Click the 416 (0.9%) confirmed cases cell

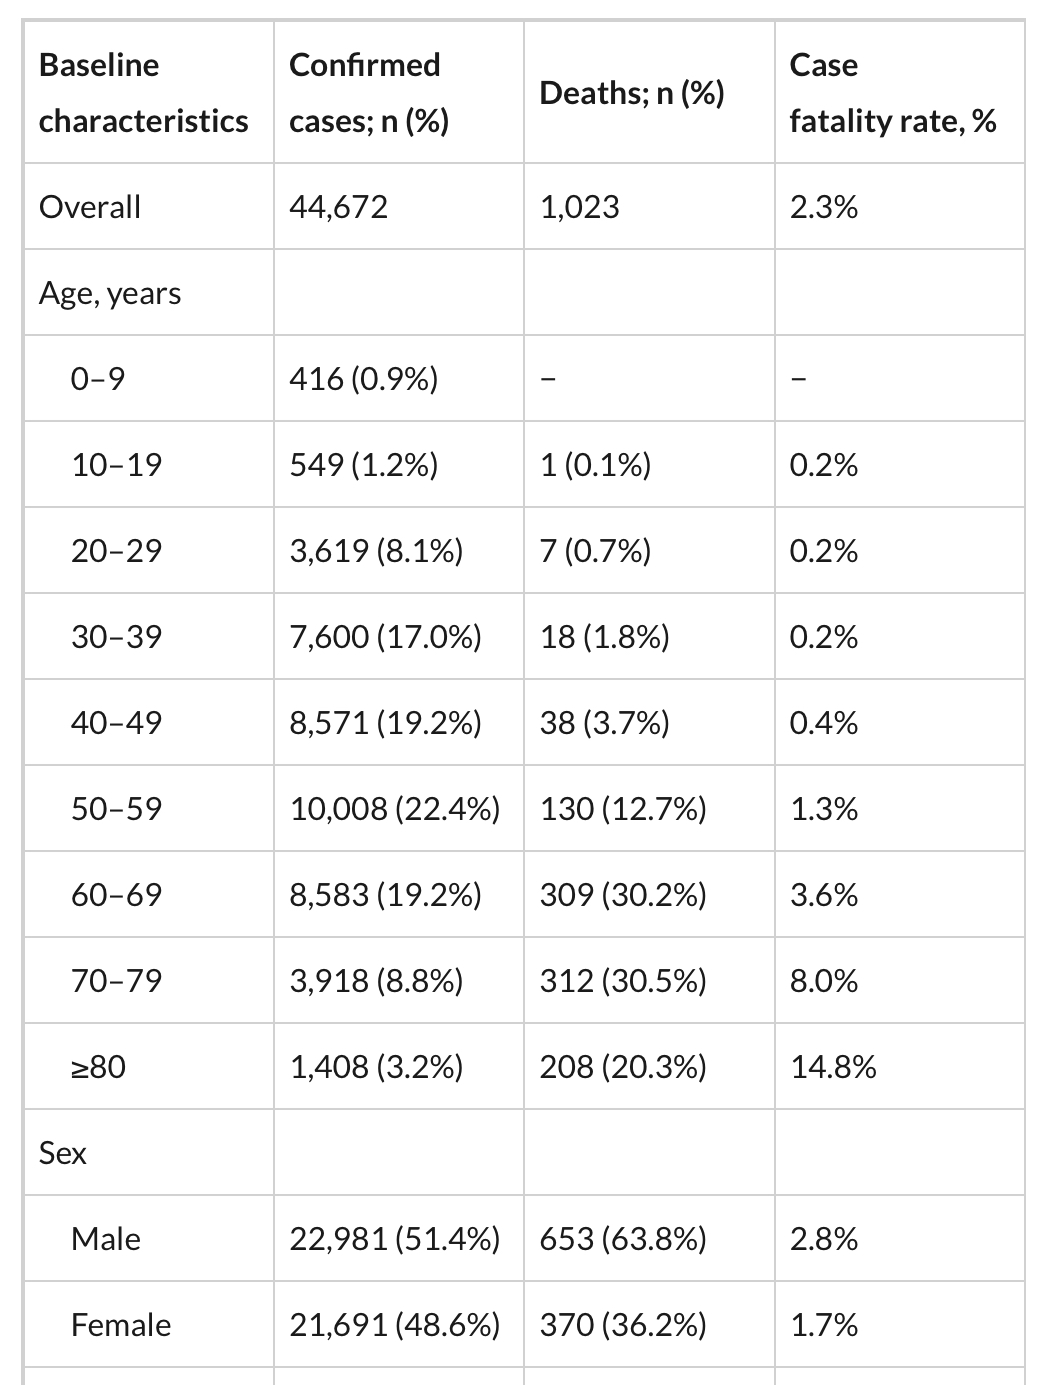coord(364,379)
